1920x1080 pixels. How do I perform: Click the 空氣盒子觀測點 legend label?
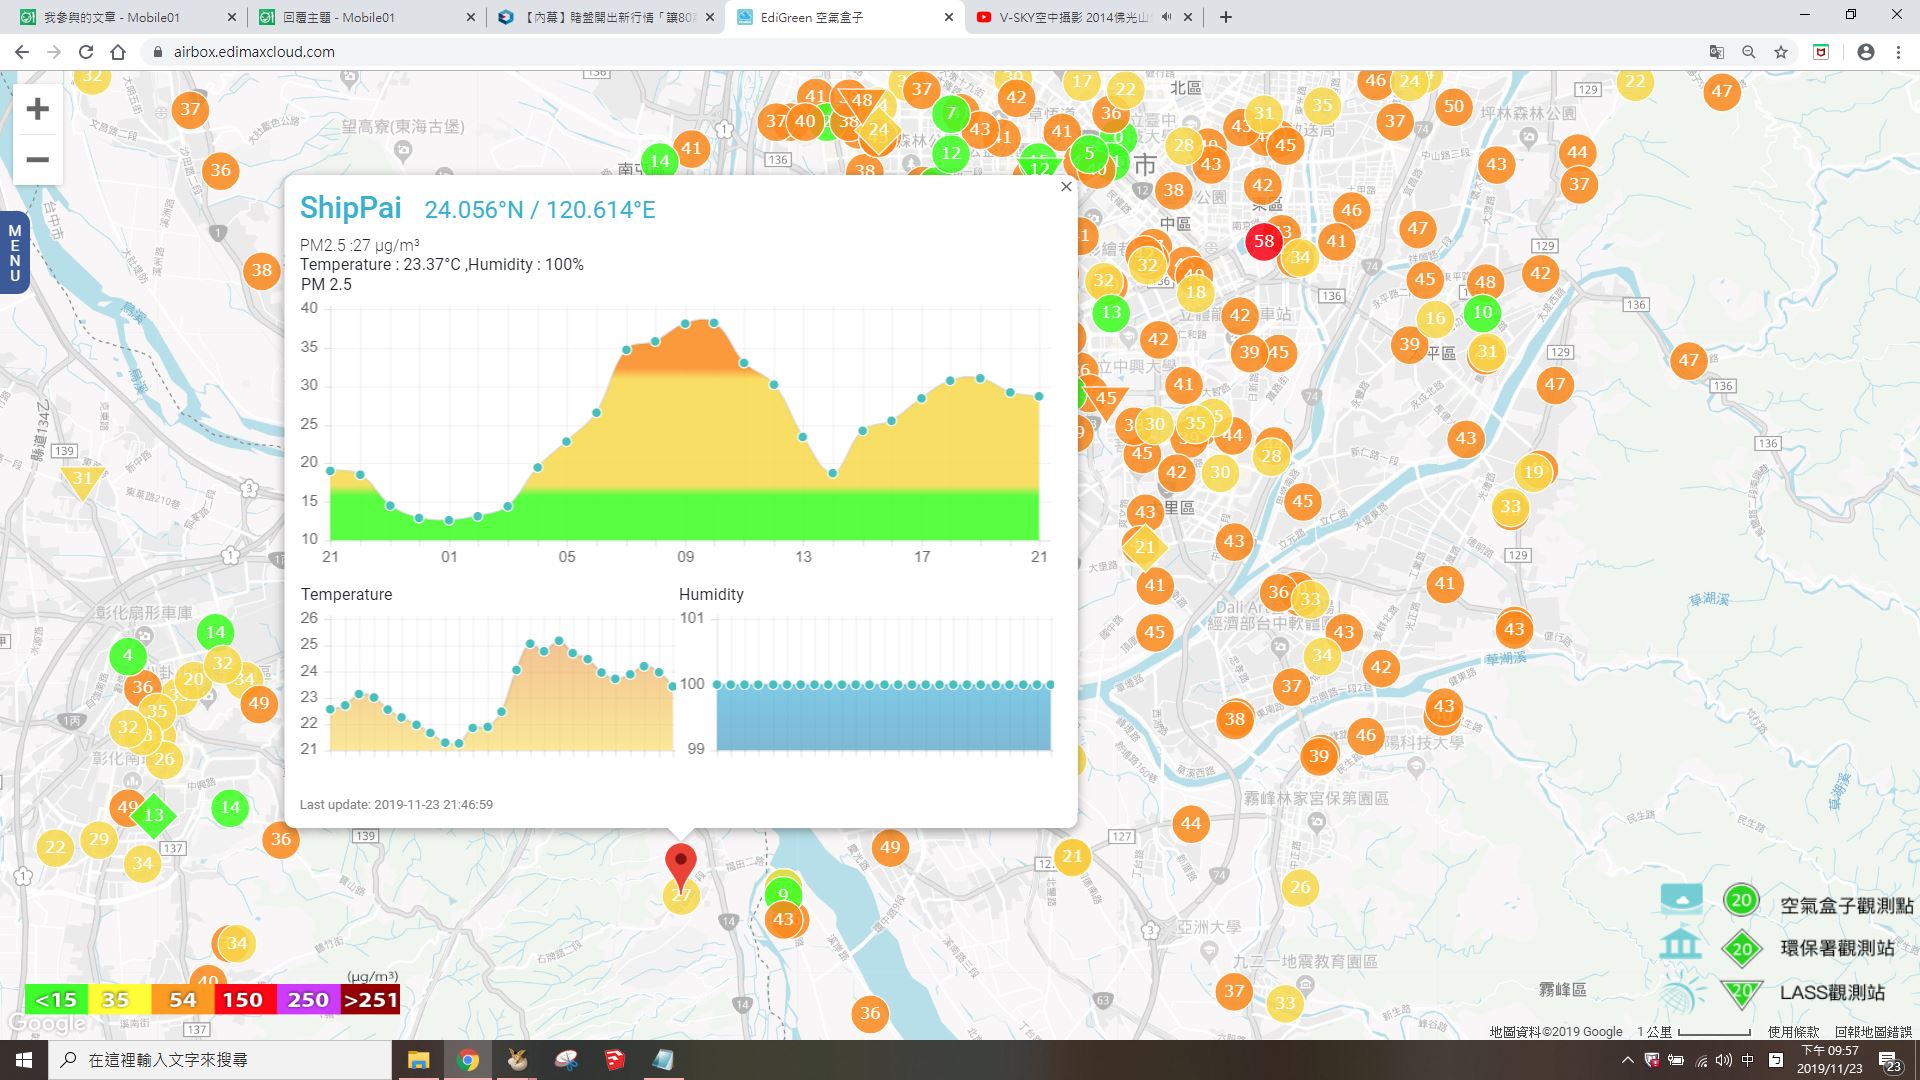[1846, 906]
